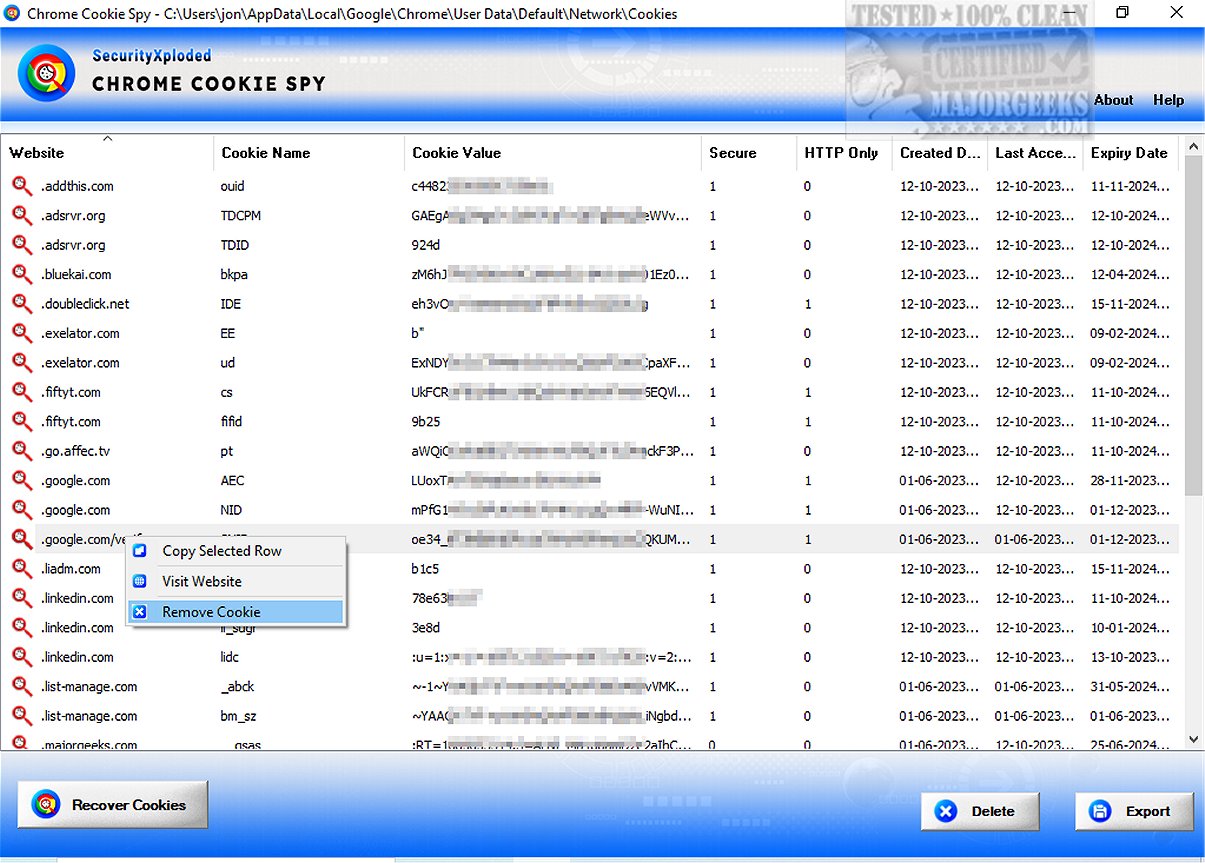
Task: Click cookie name fifid
Action: (231, 421)
